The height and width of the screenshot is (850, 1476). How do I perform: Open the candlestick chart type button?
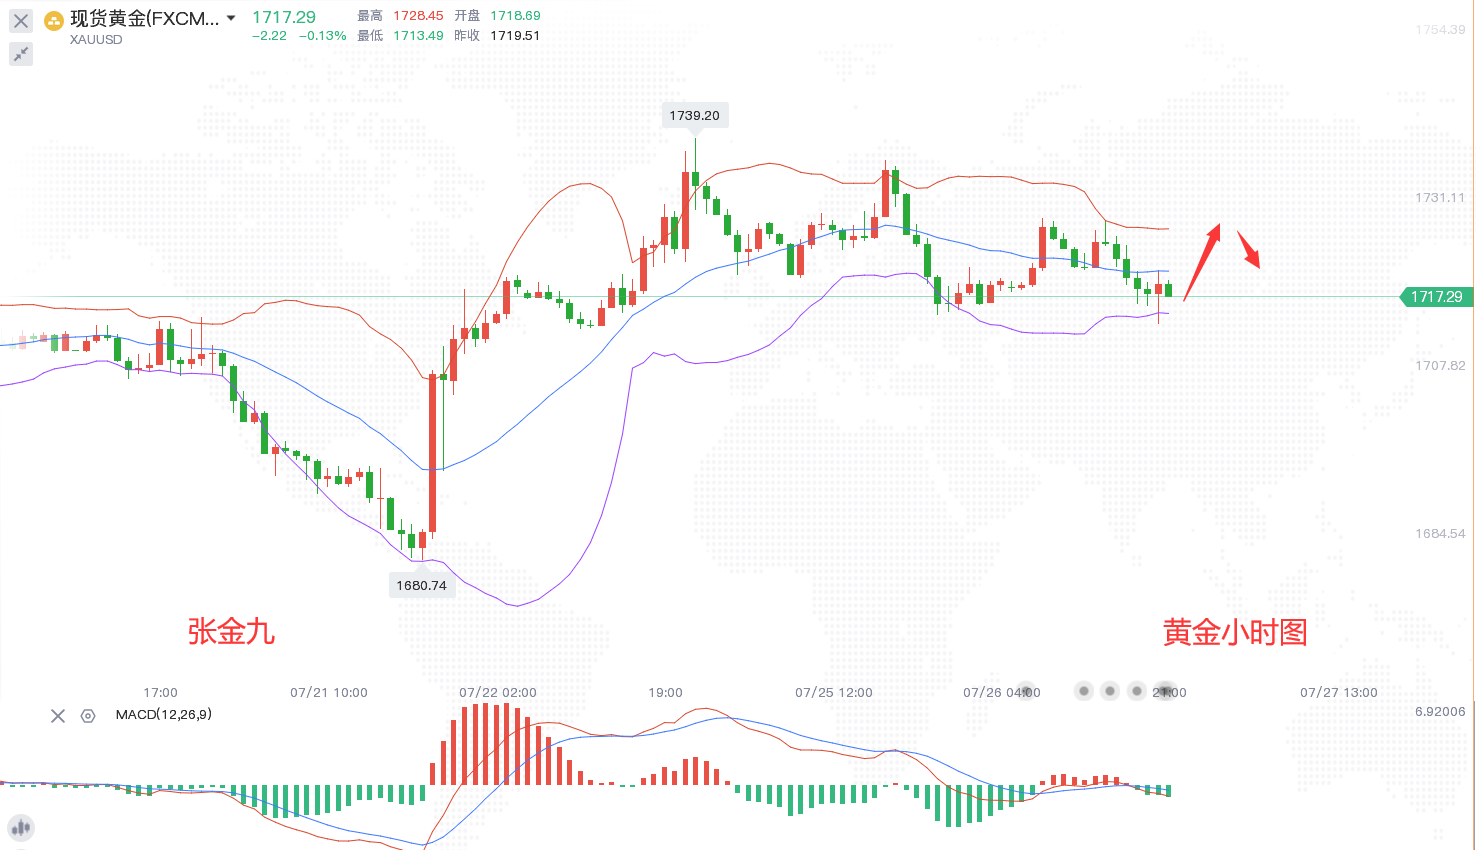[x=21, y=828]
